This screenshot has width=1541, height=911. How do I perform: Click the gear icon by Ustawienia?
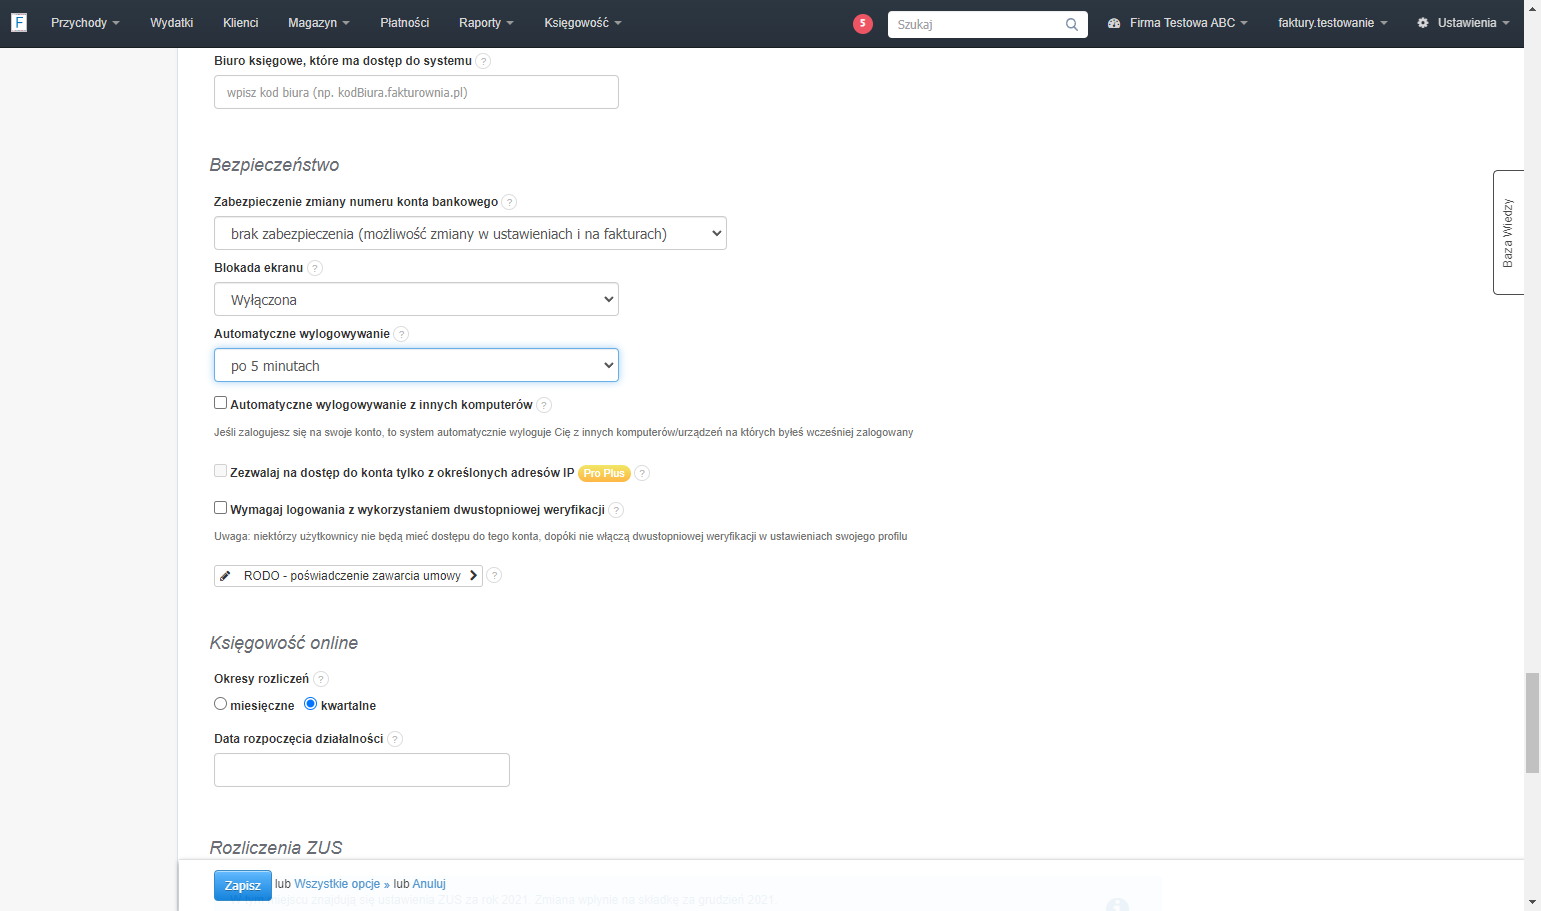point(1423,23)
